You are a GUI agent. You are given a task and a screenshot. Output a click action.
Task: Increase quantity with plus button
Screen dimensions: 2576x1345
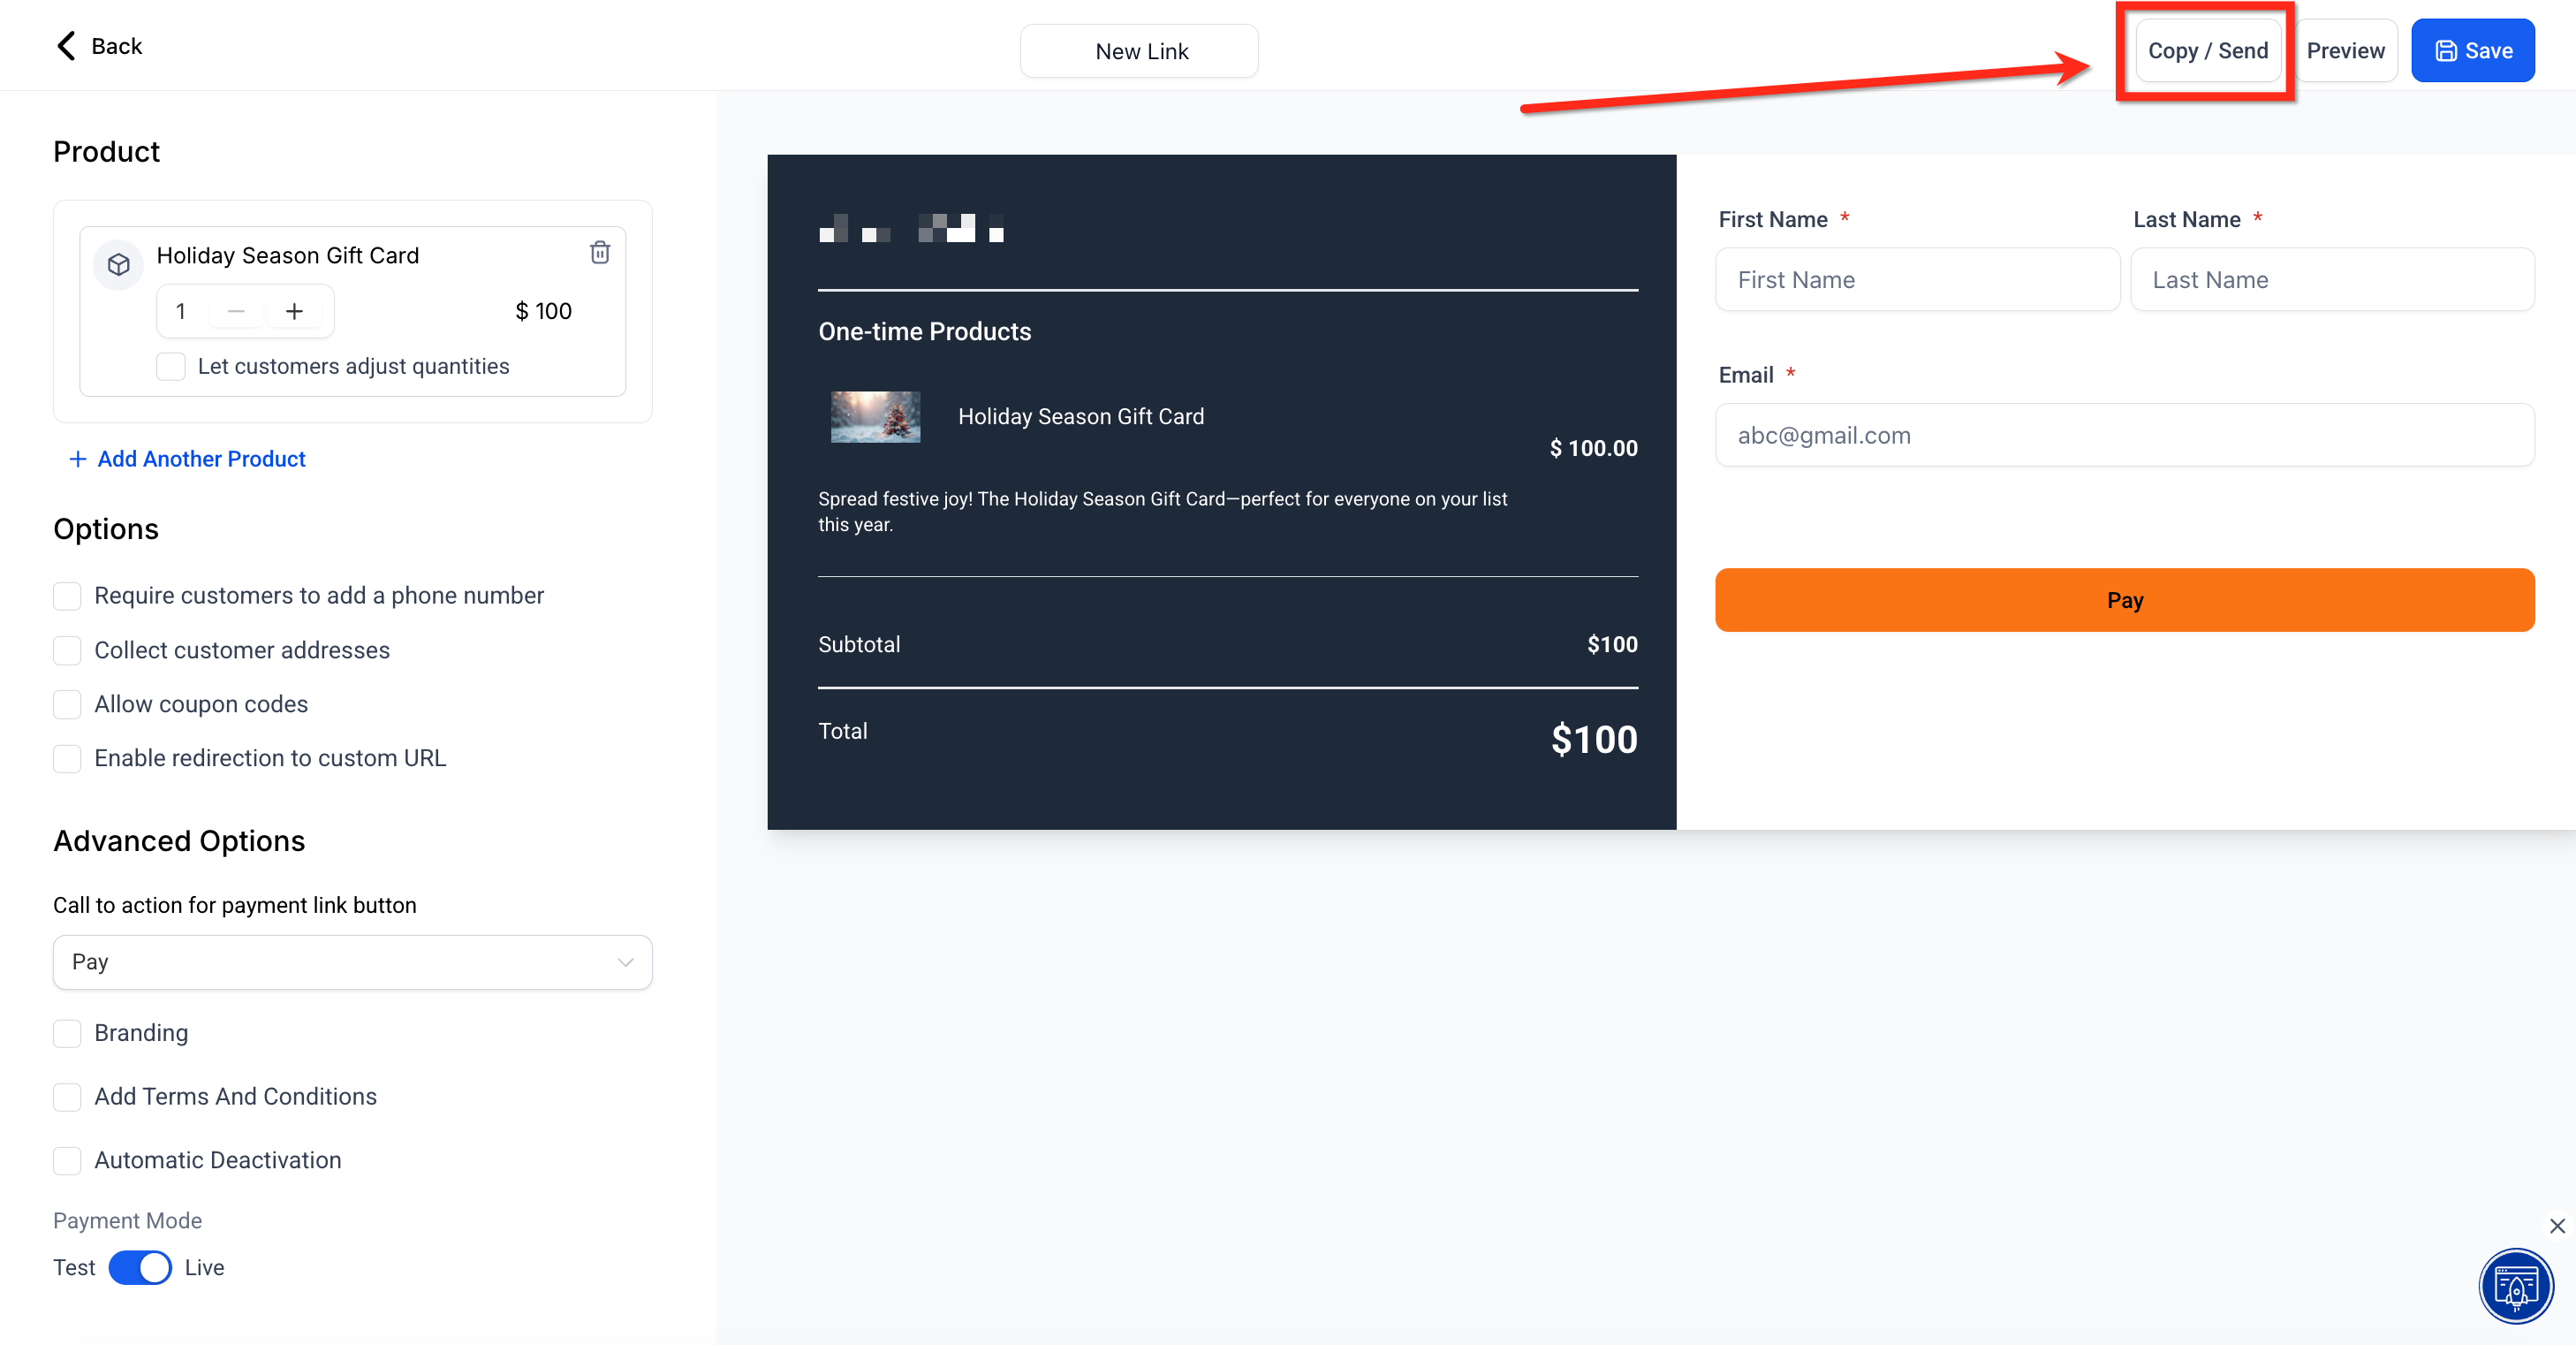click(x=294, y=311)
